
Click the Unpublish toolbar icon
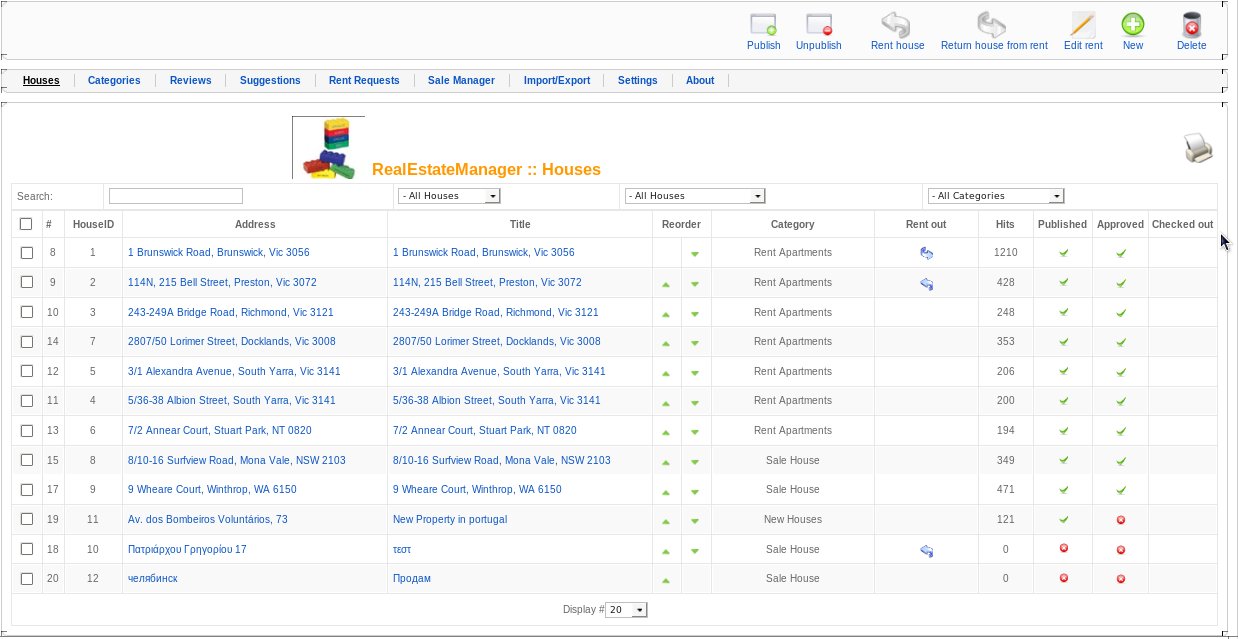(819, 25)
